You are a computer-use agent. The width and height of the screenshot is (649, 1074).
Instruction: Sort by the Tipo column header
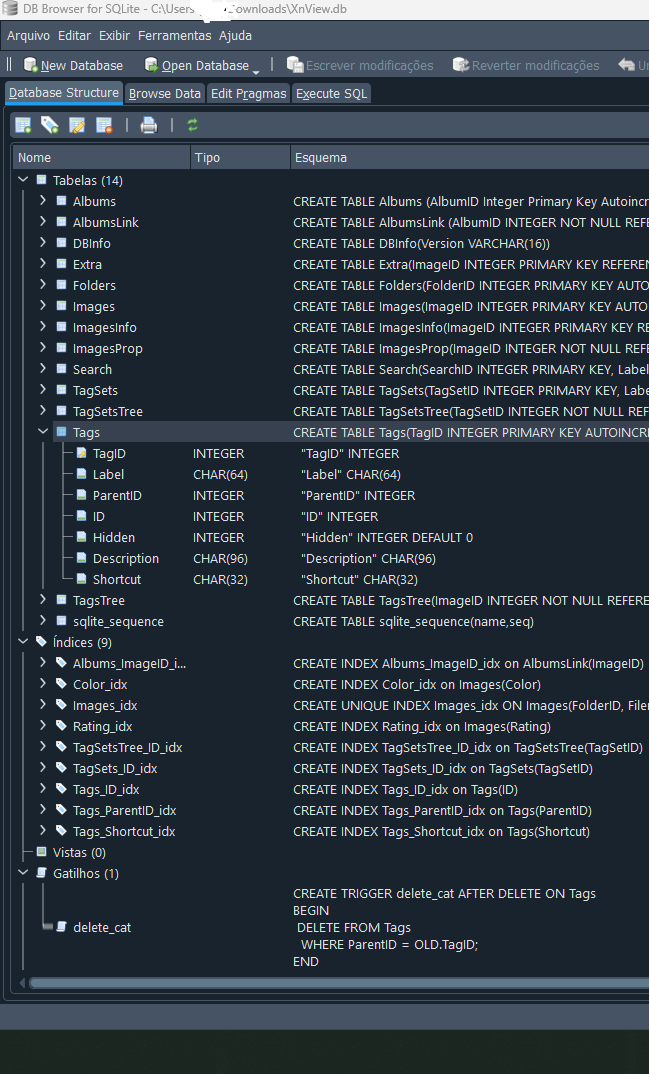240,158
